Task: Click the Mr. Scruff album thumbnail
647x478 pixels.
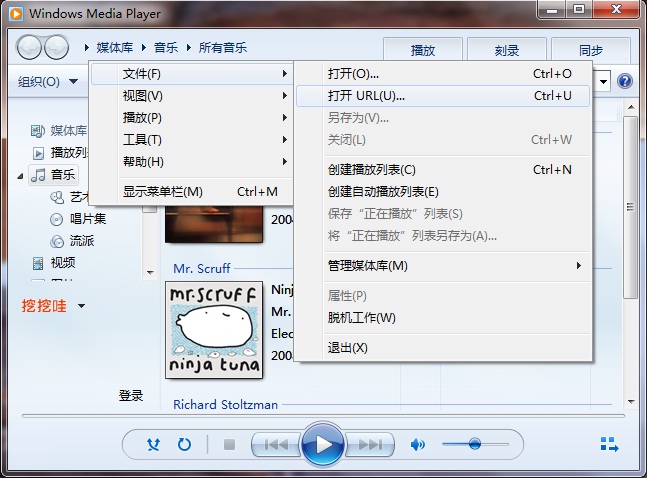Action: point(213,330)
